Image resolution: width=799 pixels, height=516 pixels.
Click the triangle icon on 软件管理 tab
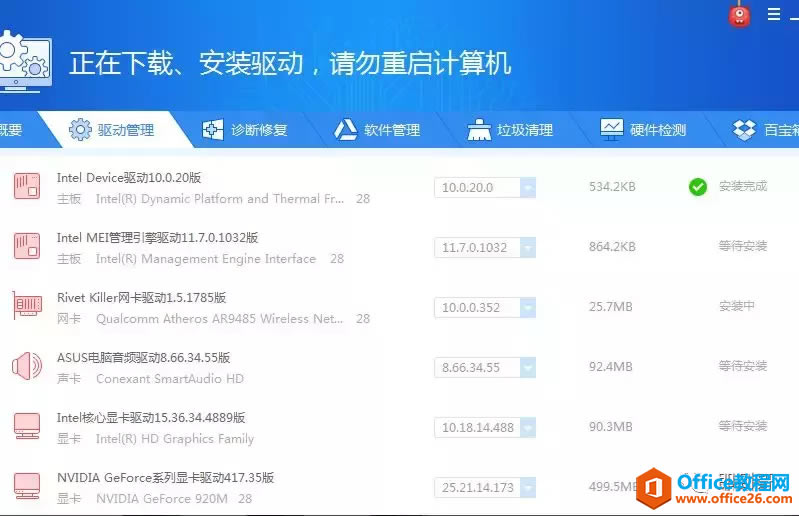click(x=345, y=129)
